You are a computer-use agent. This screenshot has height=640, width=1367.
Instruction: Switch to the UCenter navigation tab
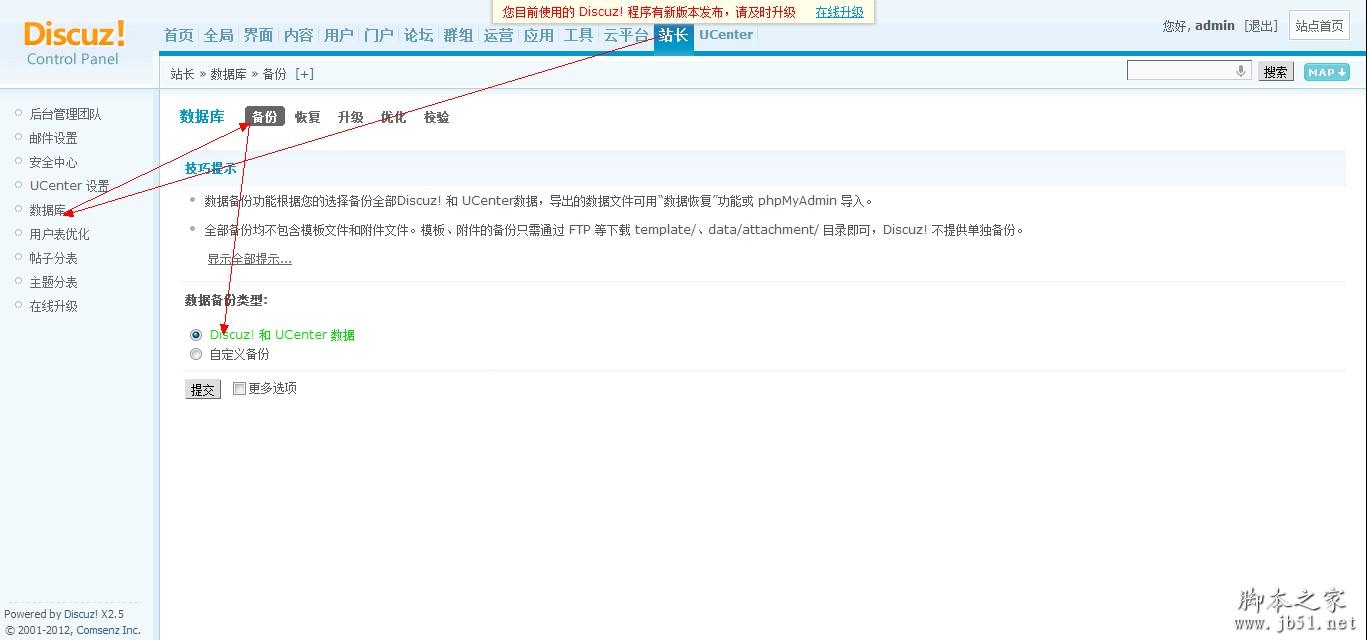coord(725,34)
